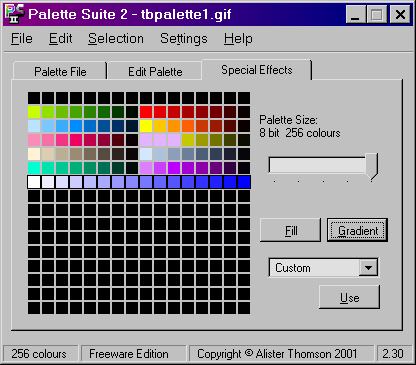The width and height of the screenshot is (416, 365).
Task: Expand the Custom dropdown arrow
Action: [368, 268]
